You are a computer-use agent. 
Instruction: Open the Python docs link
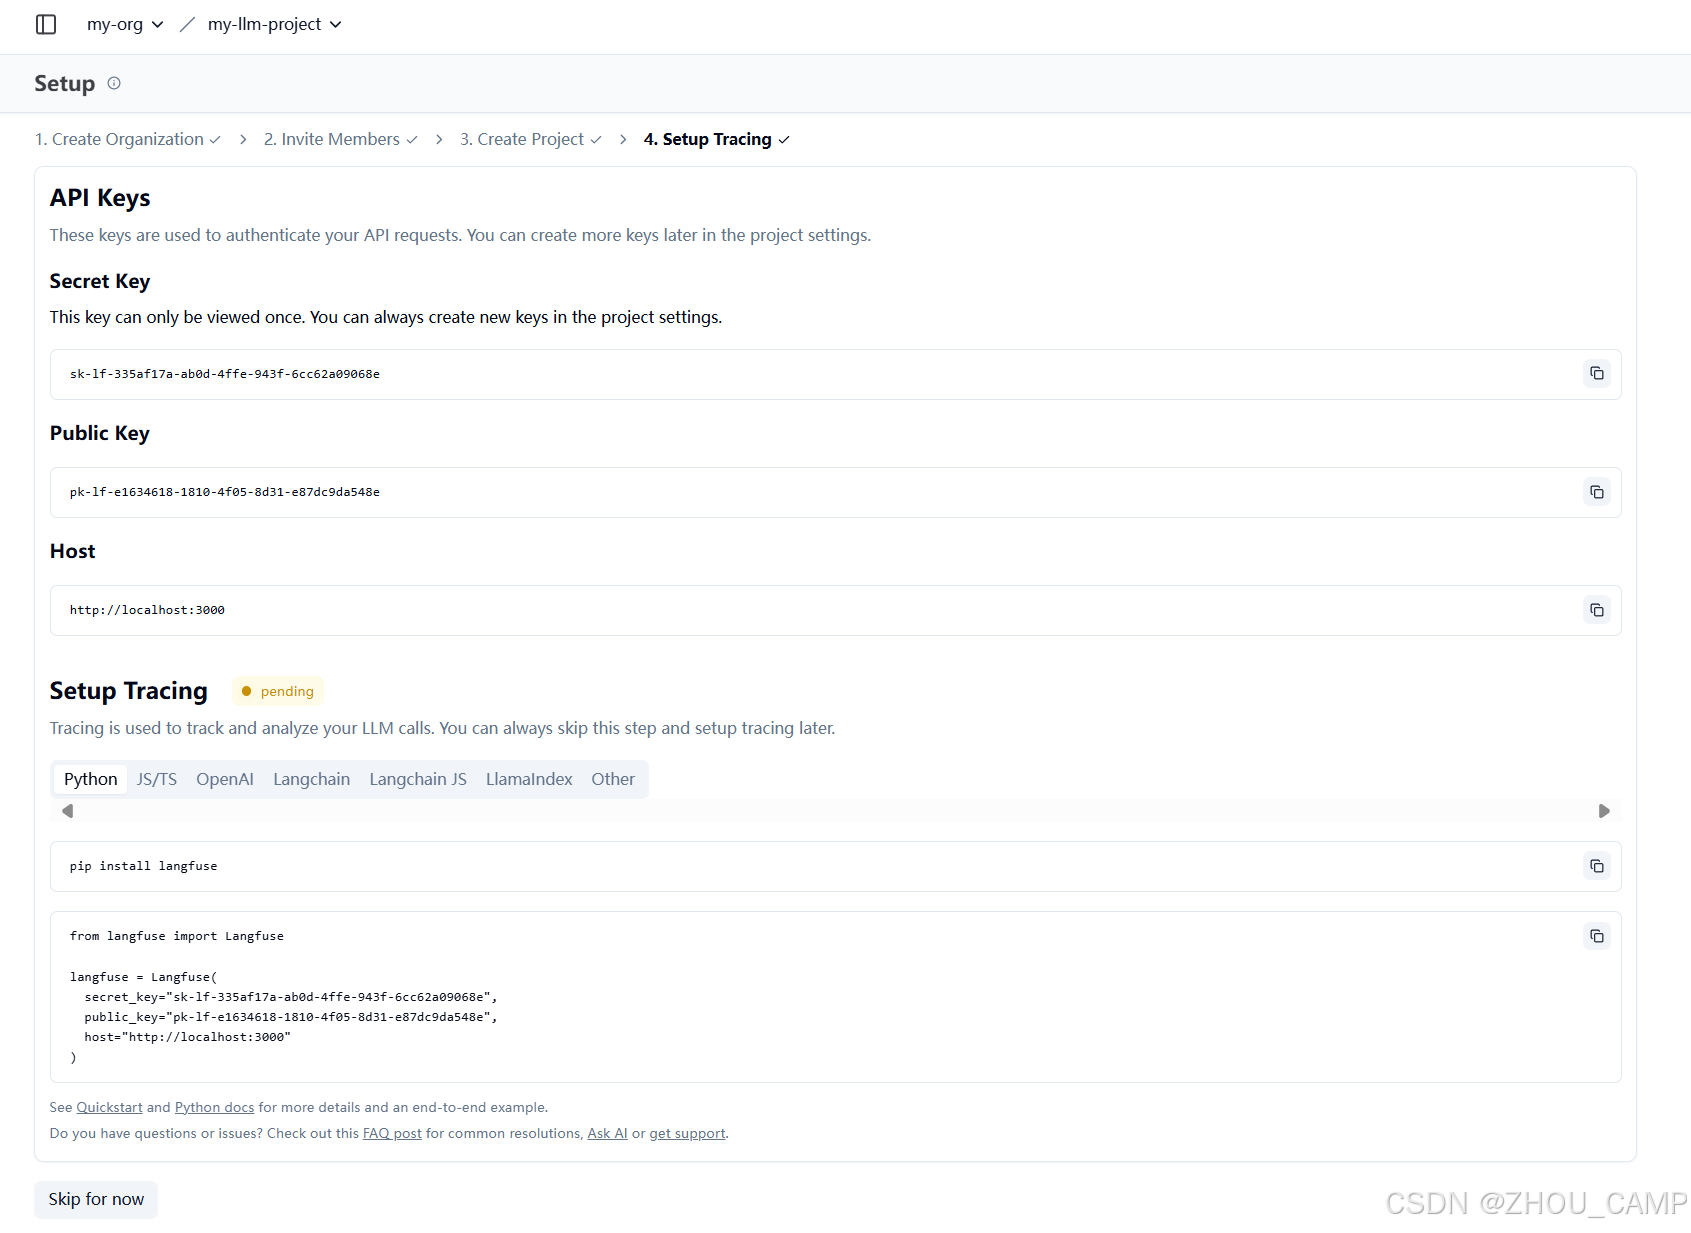[214, 1107]
